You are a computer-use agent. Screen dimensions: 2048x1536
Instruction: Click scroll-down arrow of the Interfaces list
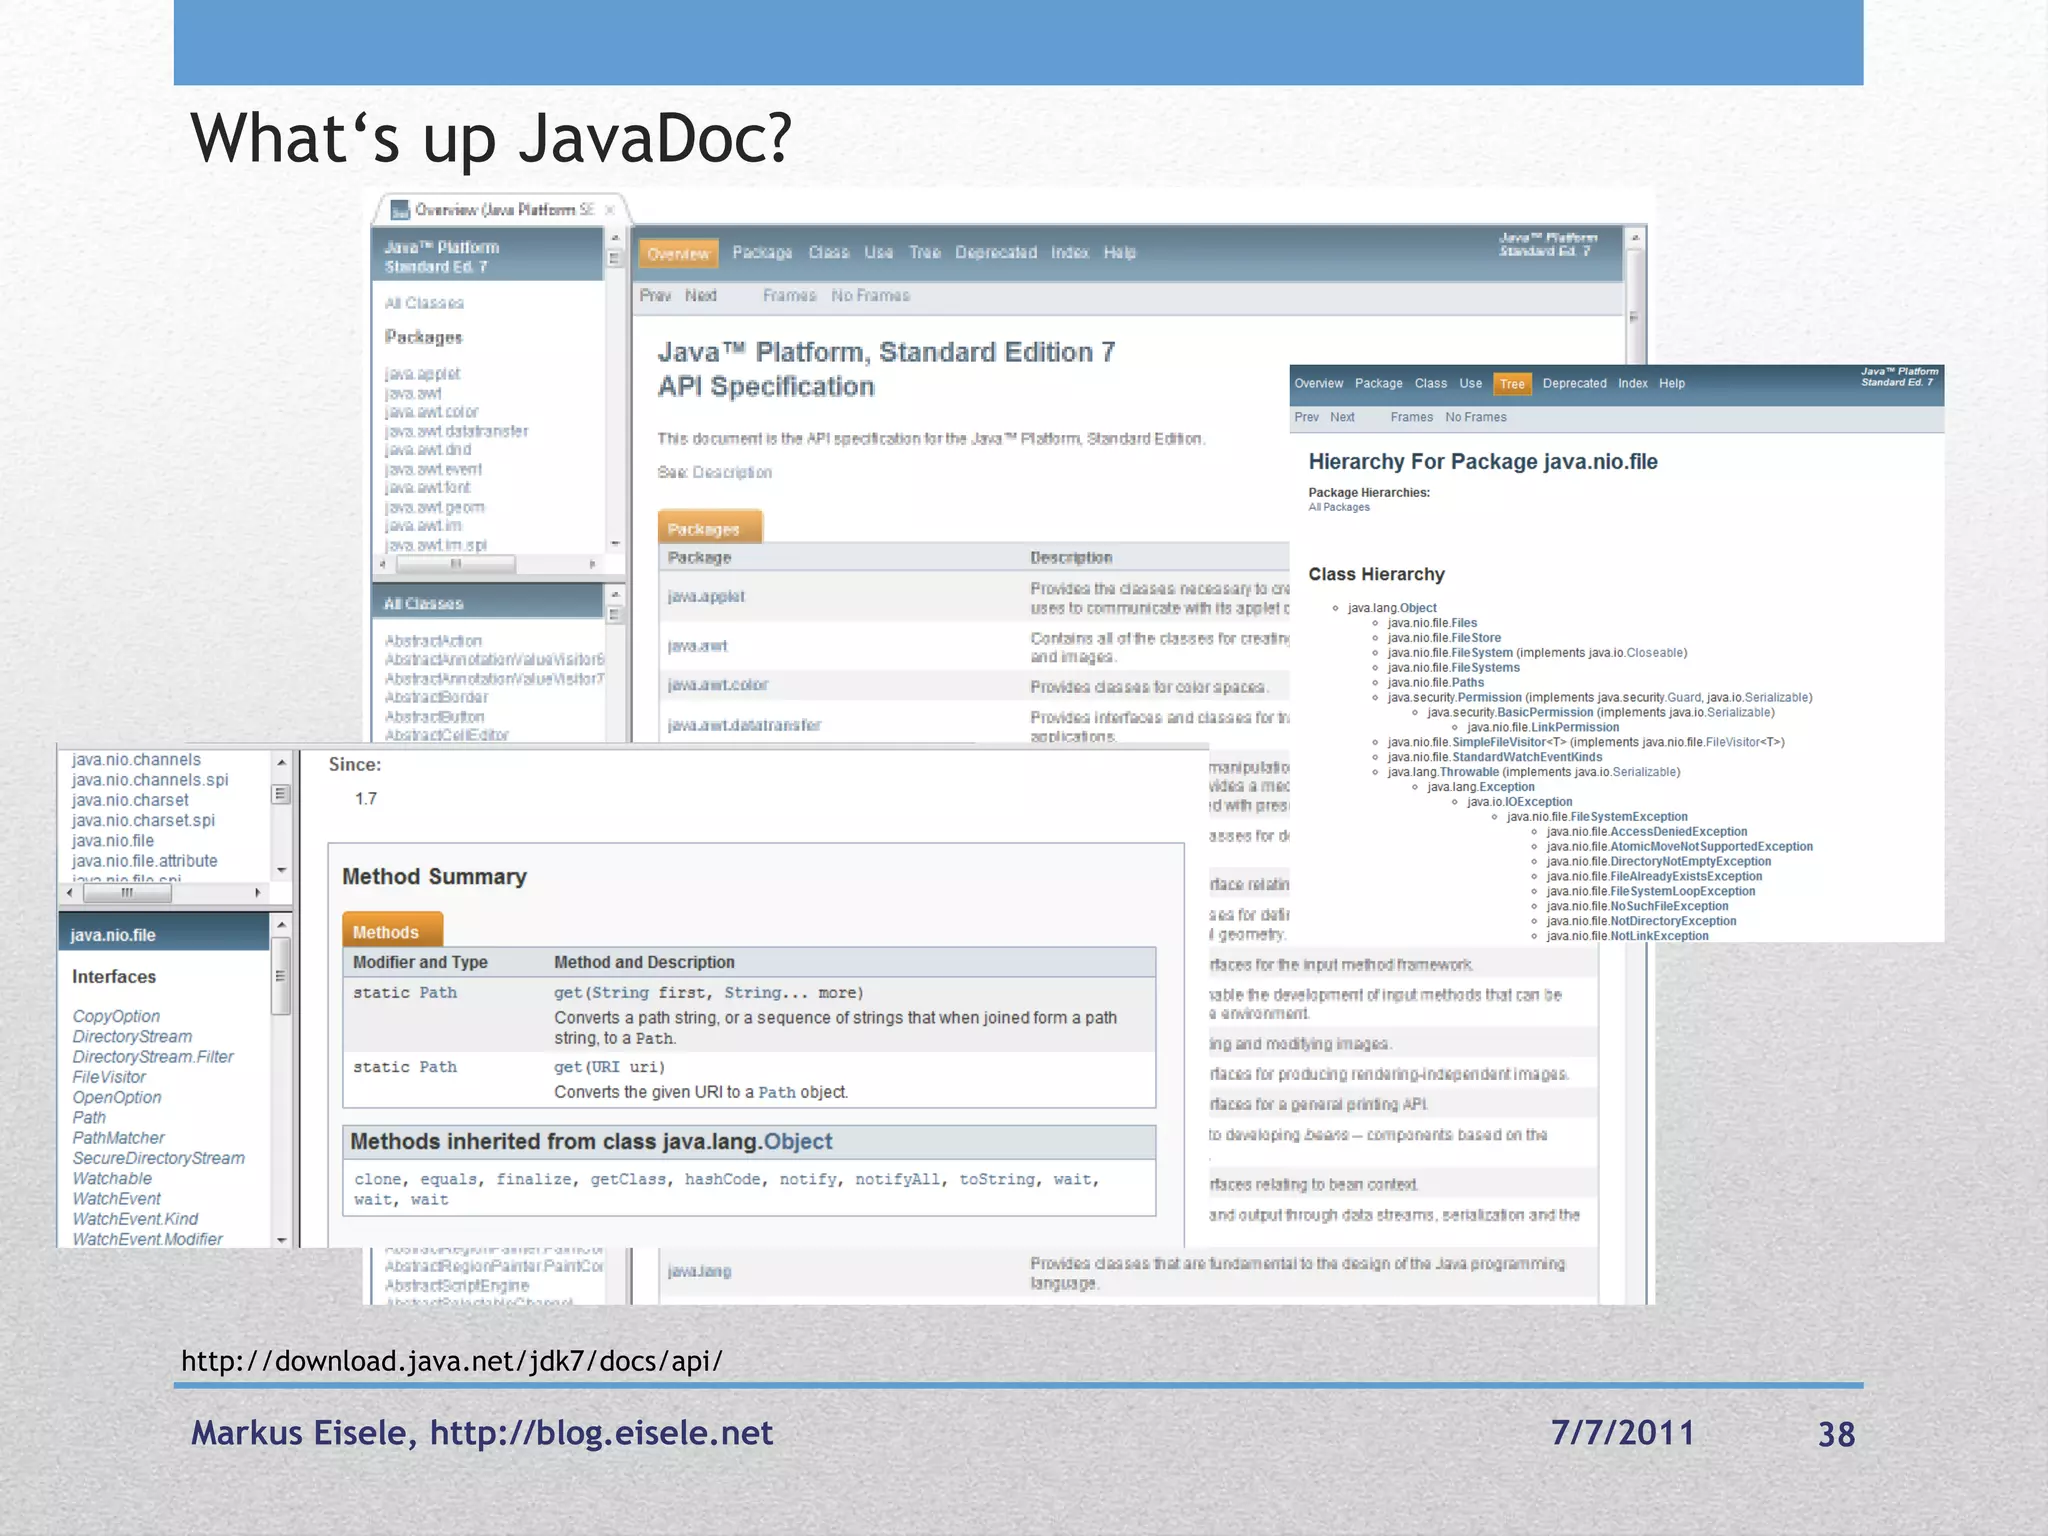(x=282, y=1240)
